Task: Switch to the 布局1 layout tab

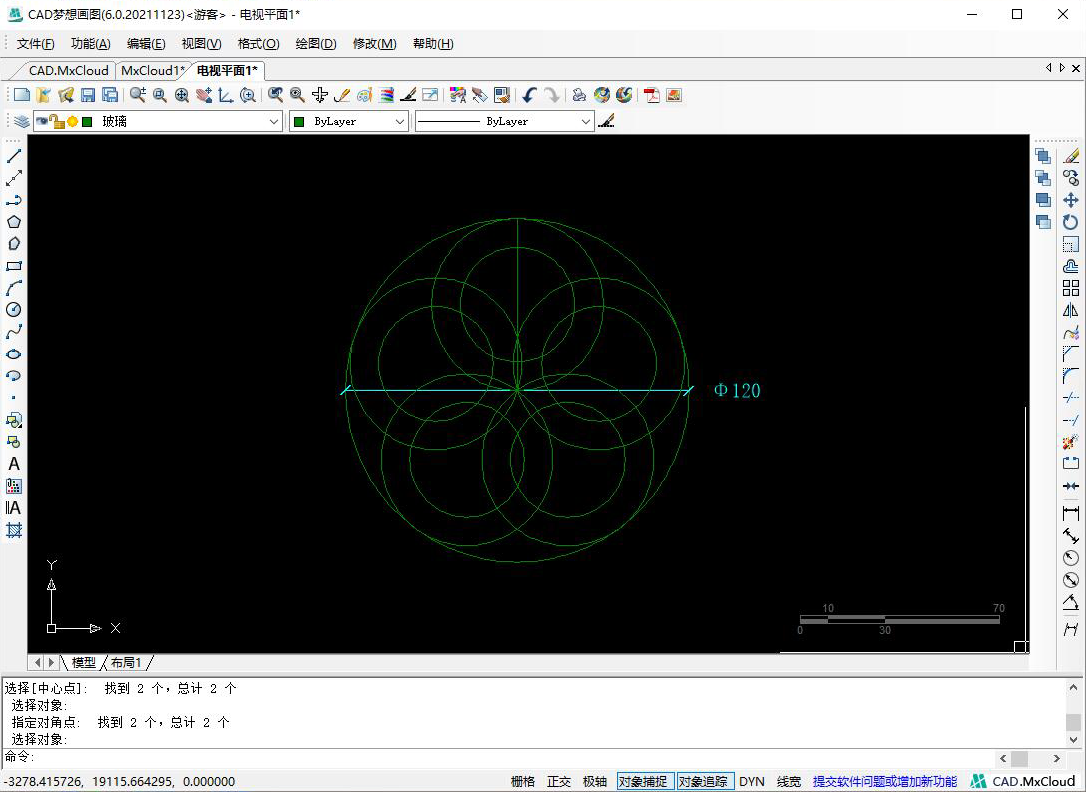Action: click(x=126, y=663)
